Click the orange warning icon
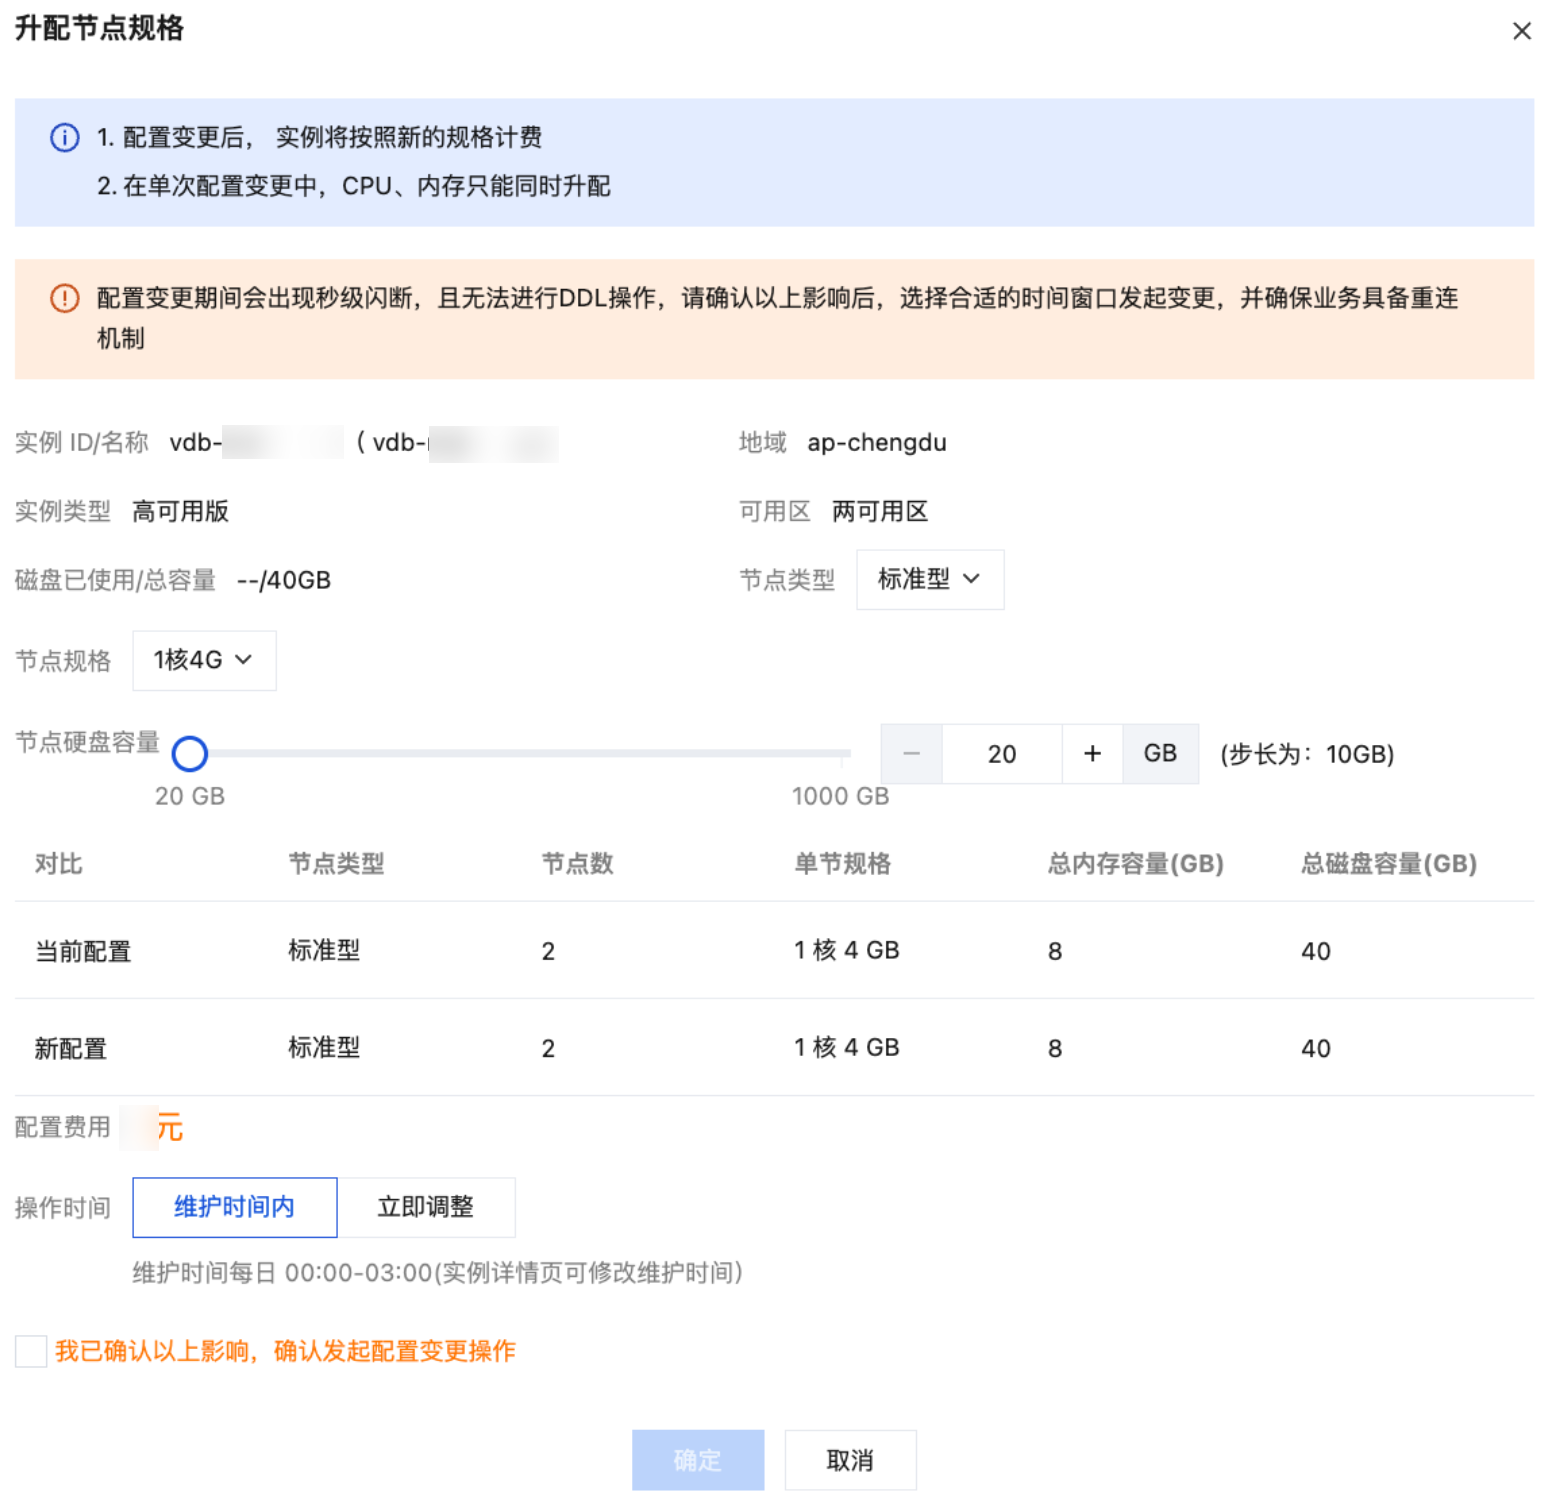Viewport: 1547px width, 1503px height. tap(65, 298)
